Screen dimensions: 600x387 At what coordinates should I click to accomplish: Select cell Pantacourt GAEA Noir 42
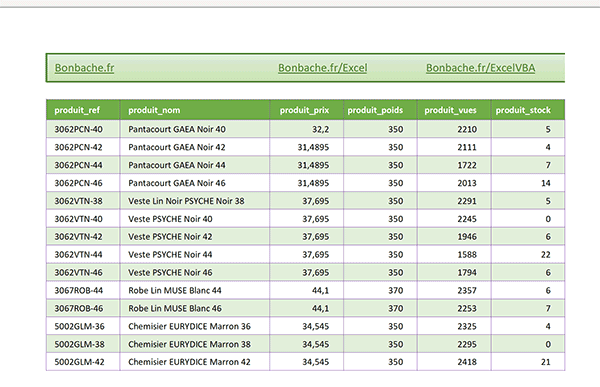[195, 147]
